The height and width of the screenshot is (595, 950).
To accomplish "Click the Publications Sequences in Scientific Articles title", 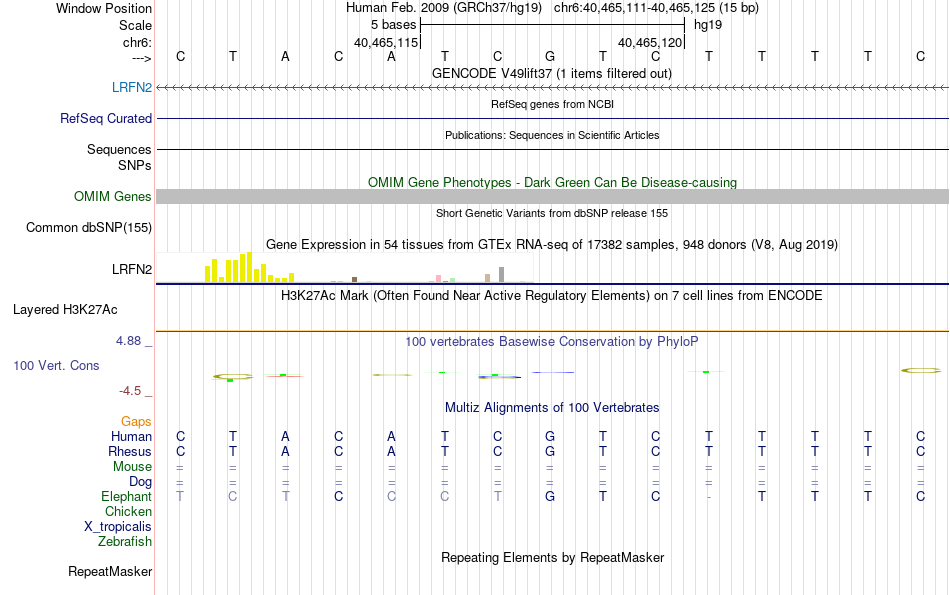I will (x=552, y=135).
